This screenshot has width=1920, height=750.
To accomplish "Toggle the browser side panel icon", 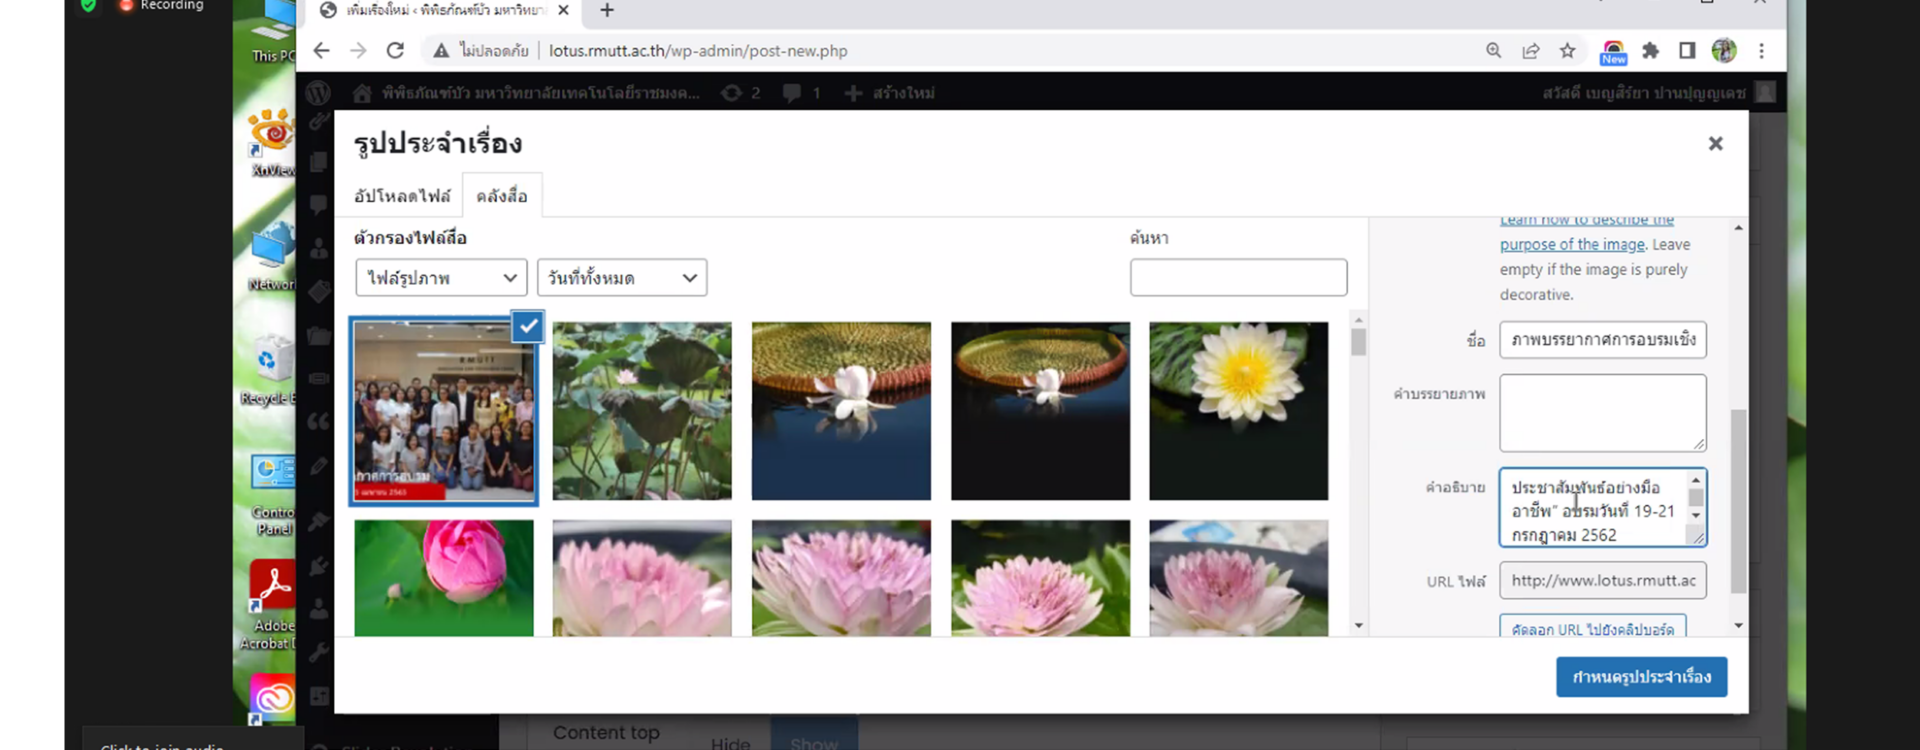I will (1687, 51).
